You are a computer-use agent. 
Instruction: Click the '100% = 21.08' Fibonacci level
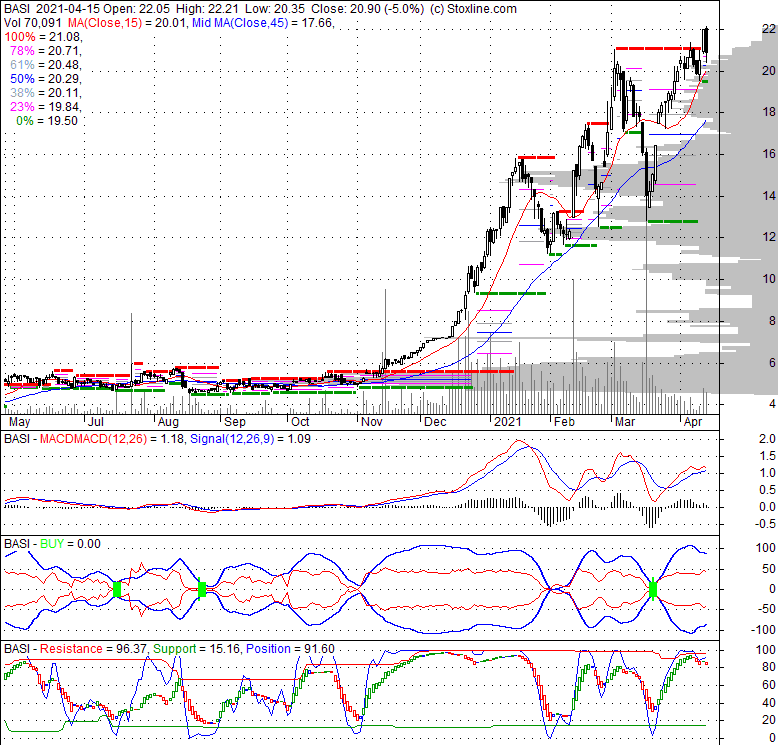point(43,37)
